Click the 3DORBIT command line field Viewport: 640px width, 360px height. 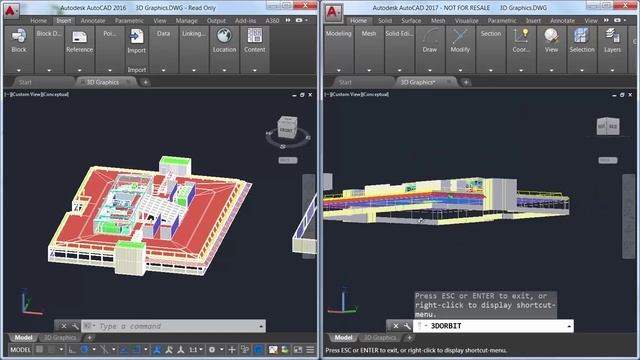pos(493,326)
